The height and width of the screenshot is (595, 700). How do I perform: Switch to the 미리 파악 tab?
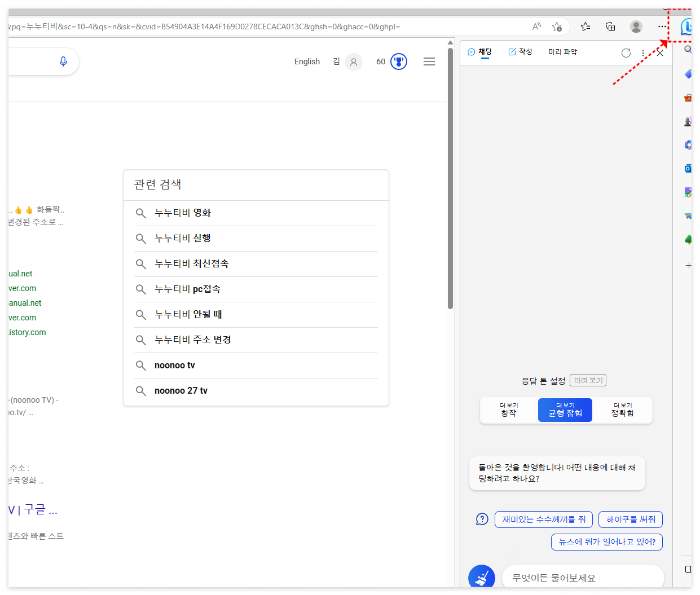tap(562, 52)
